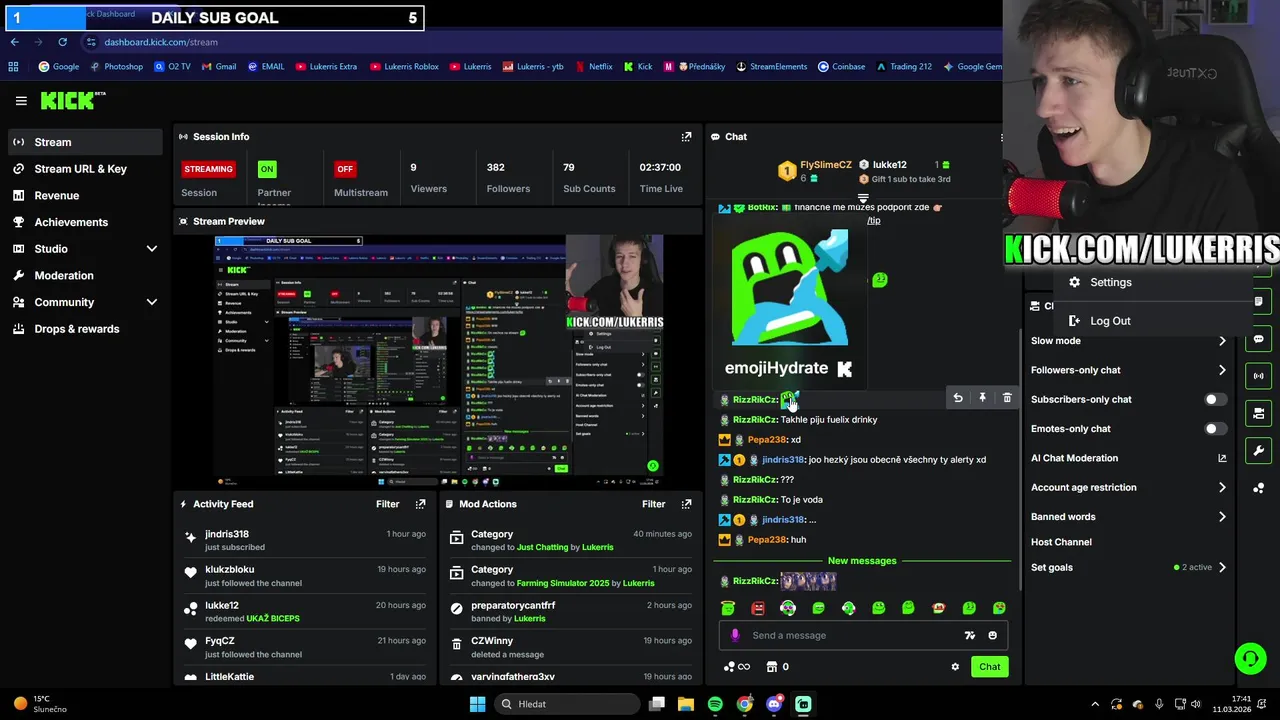Viewport: 1280px width, 720px height.
Task: Open the green headset support button
Action: [x=1250, y=658]
